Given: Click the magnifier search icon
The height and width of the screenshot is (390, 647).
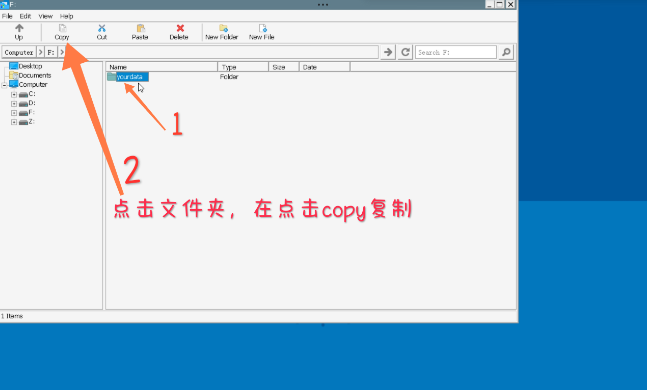Looking at the screenshot, I should pyautogui.click(x=506, y=52).
